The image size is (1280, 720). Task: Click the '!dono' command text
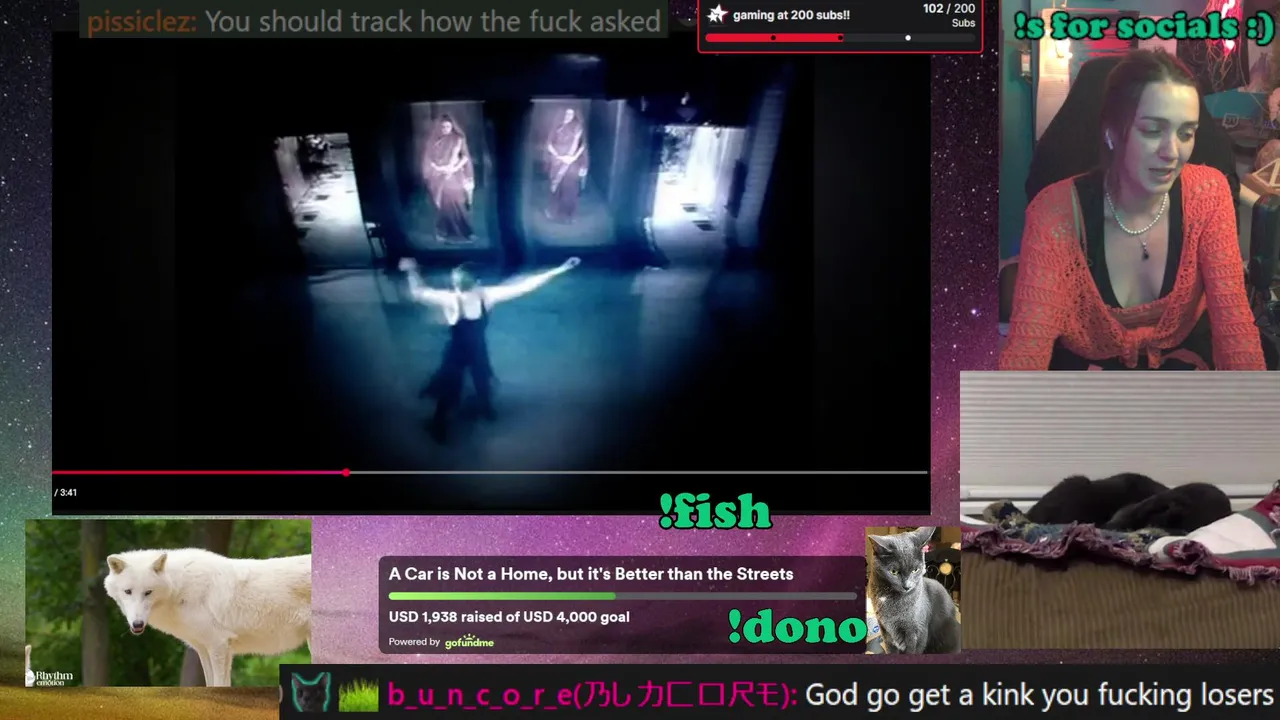(796, 627)
